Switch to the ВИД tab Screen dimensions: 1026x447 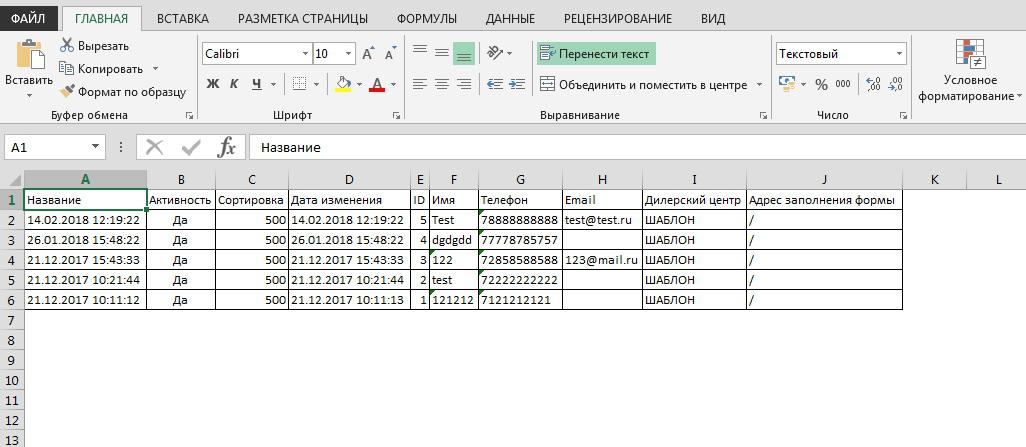coord(713,18)
